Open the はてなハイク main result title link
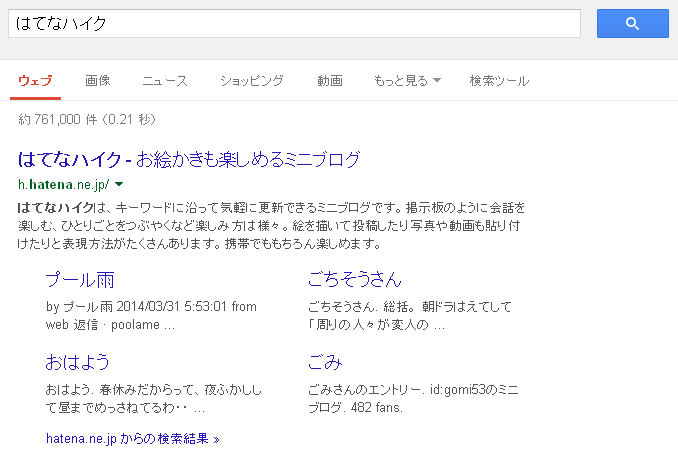 tap(189, 160)
